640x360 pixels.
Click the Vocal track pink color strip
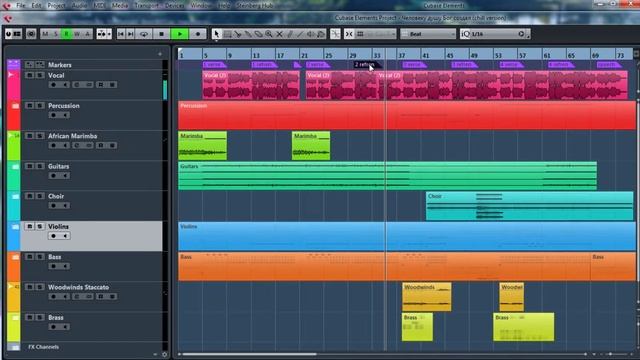tap(13, 84)
